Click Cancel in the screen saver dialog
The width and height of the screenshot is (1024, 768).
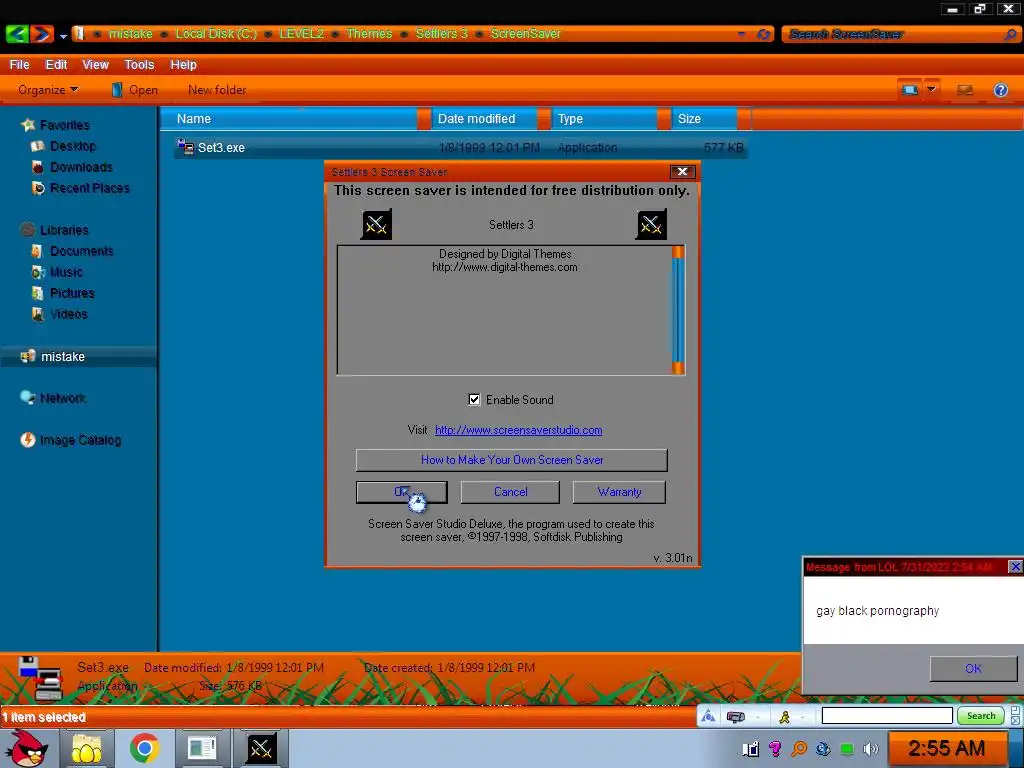[510, 492]
